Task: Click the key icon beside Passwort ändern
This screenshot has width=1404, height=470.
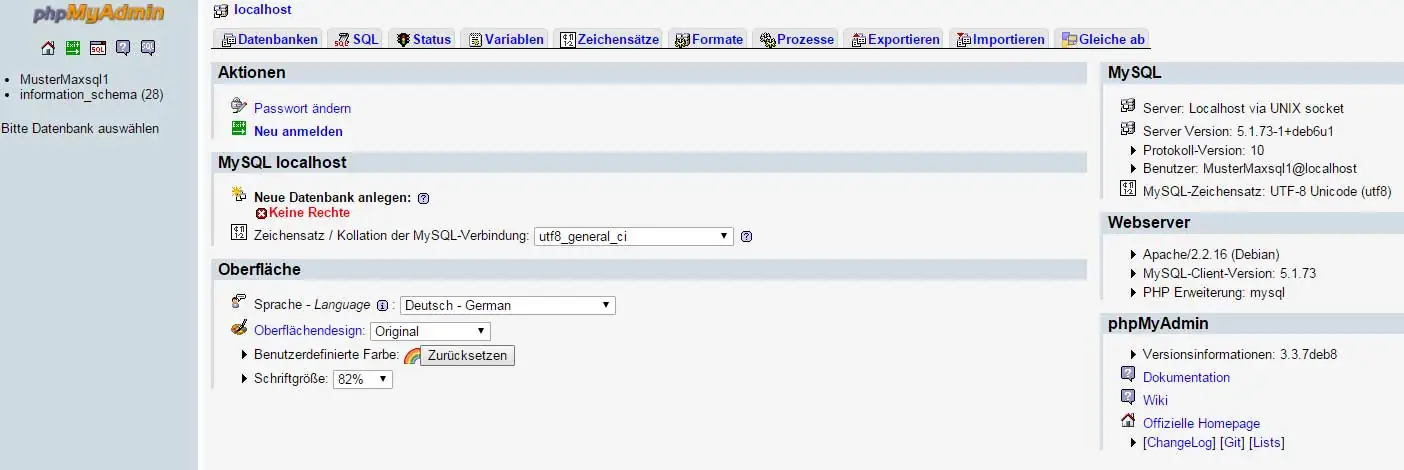Action: pos(238,106)
